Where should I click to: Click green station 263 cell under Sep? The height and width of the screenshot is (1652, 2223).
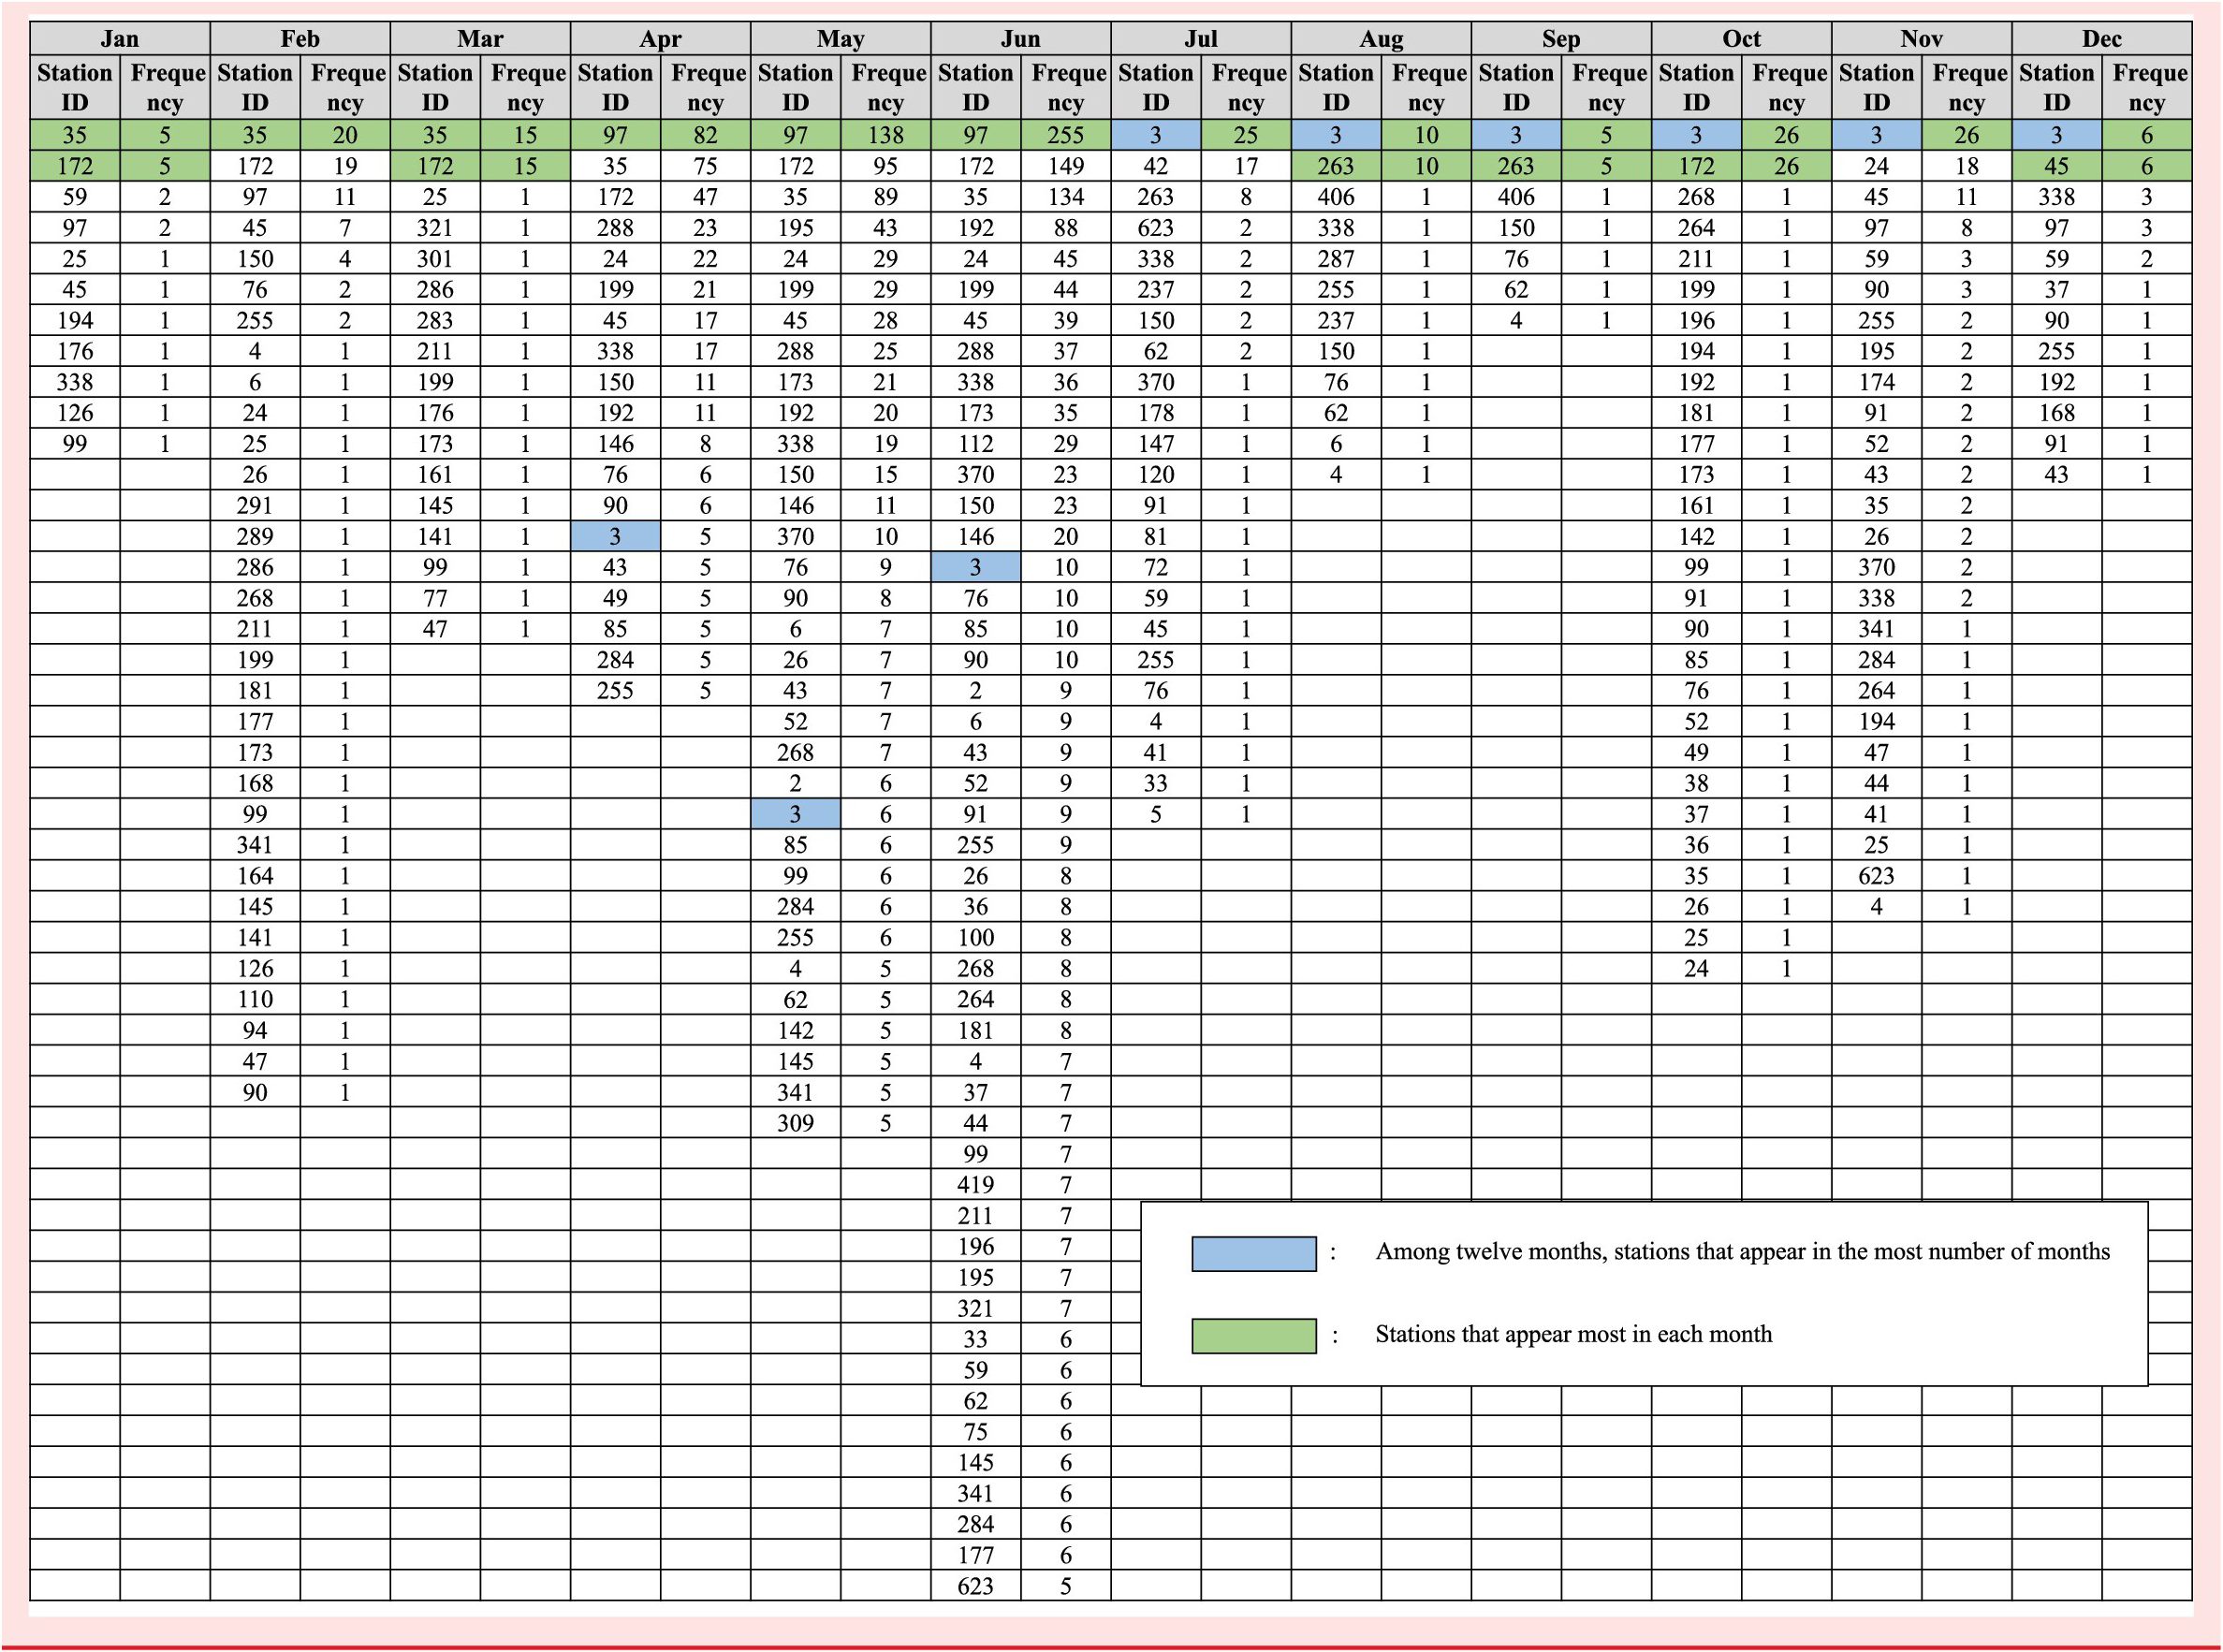(1515, 166)
